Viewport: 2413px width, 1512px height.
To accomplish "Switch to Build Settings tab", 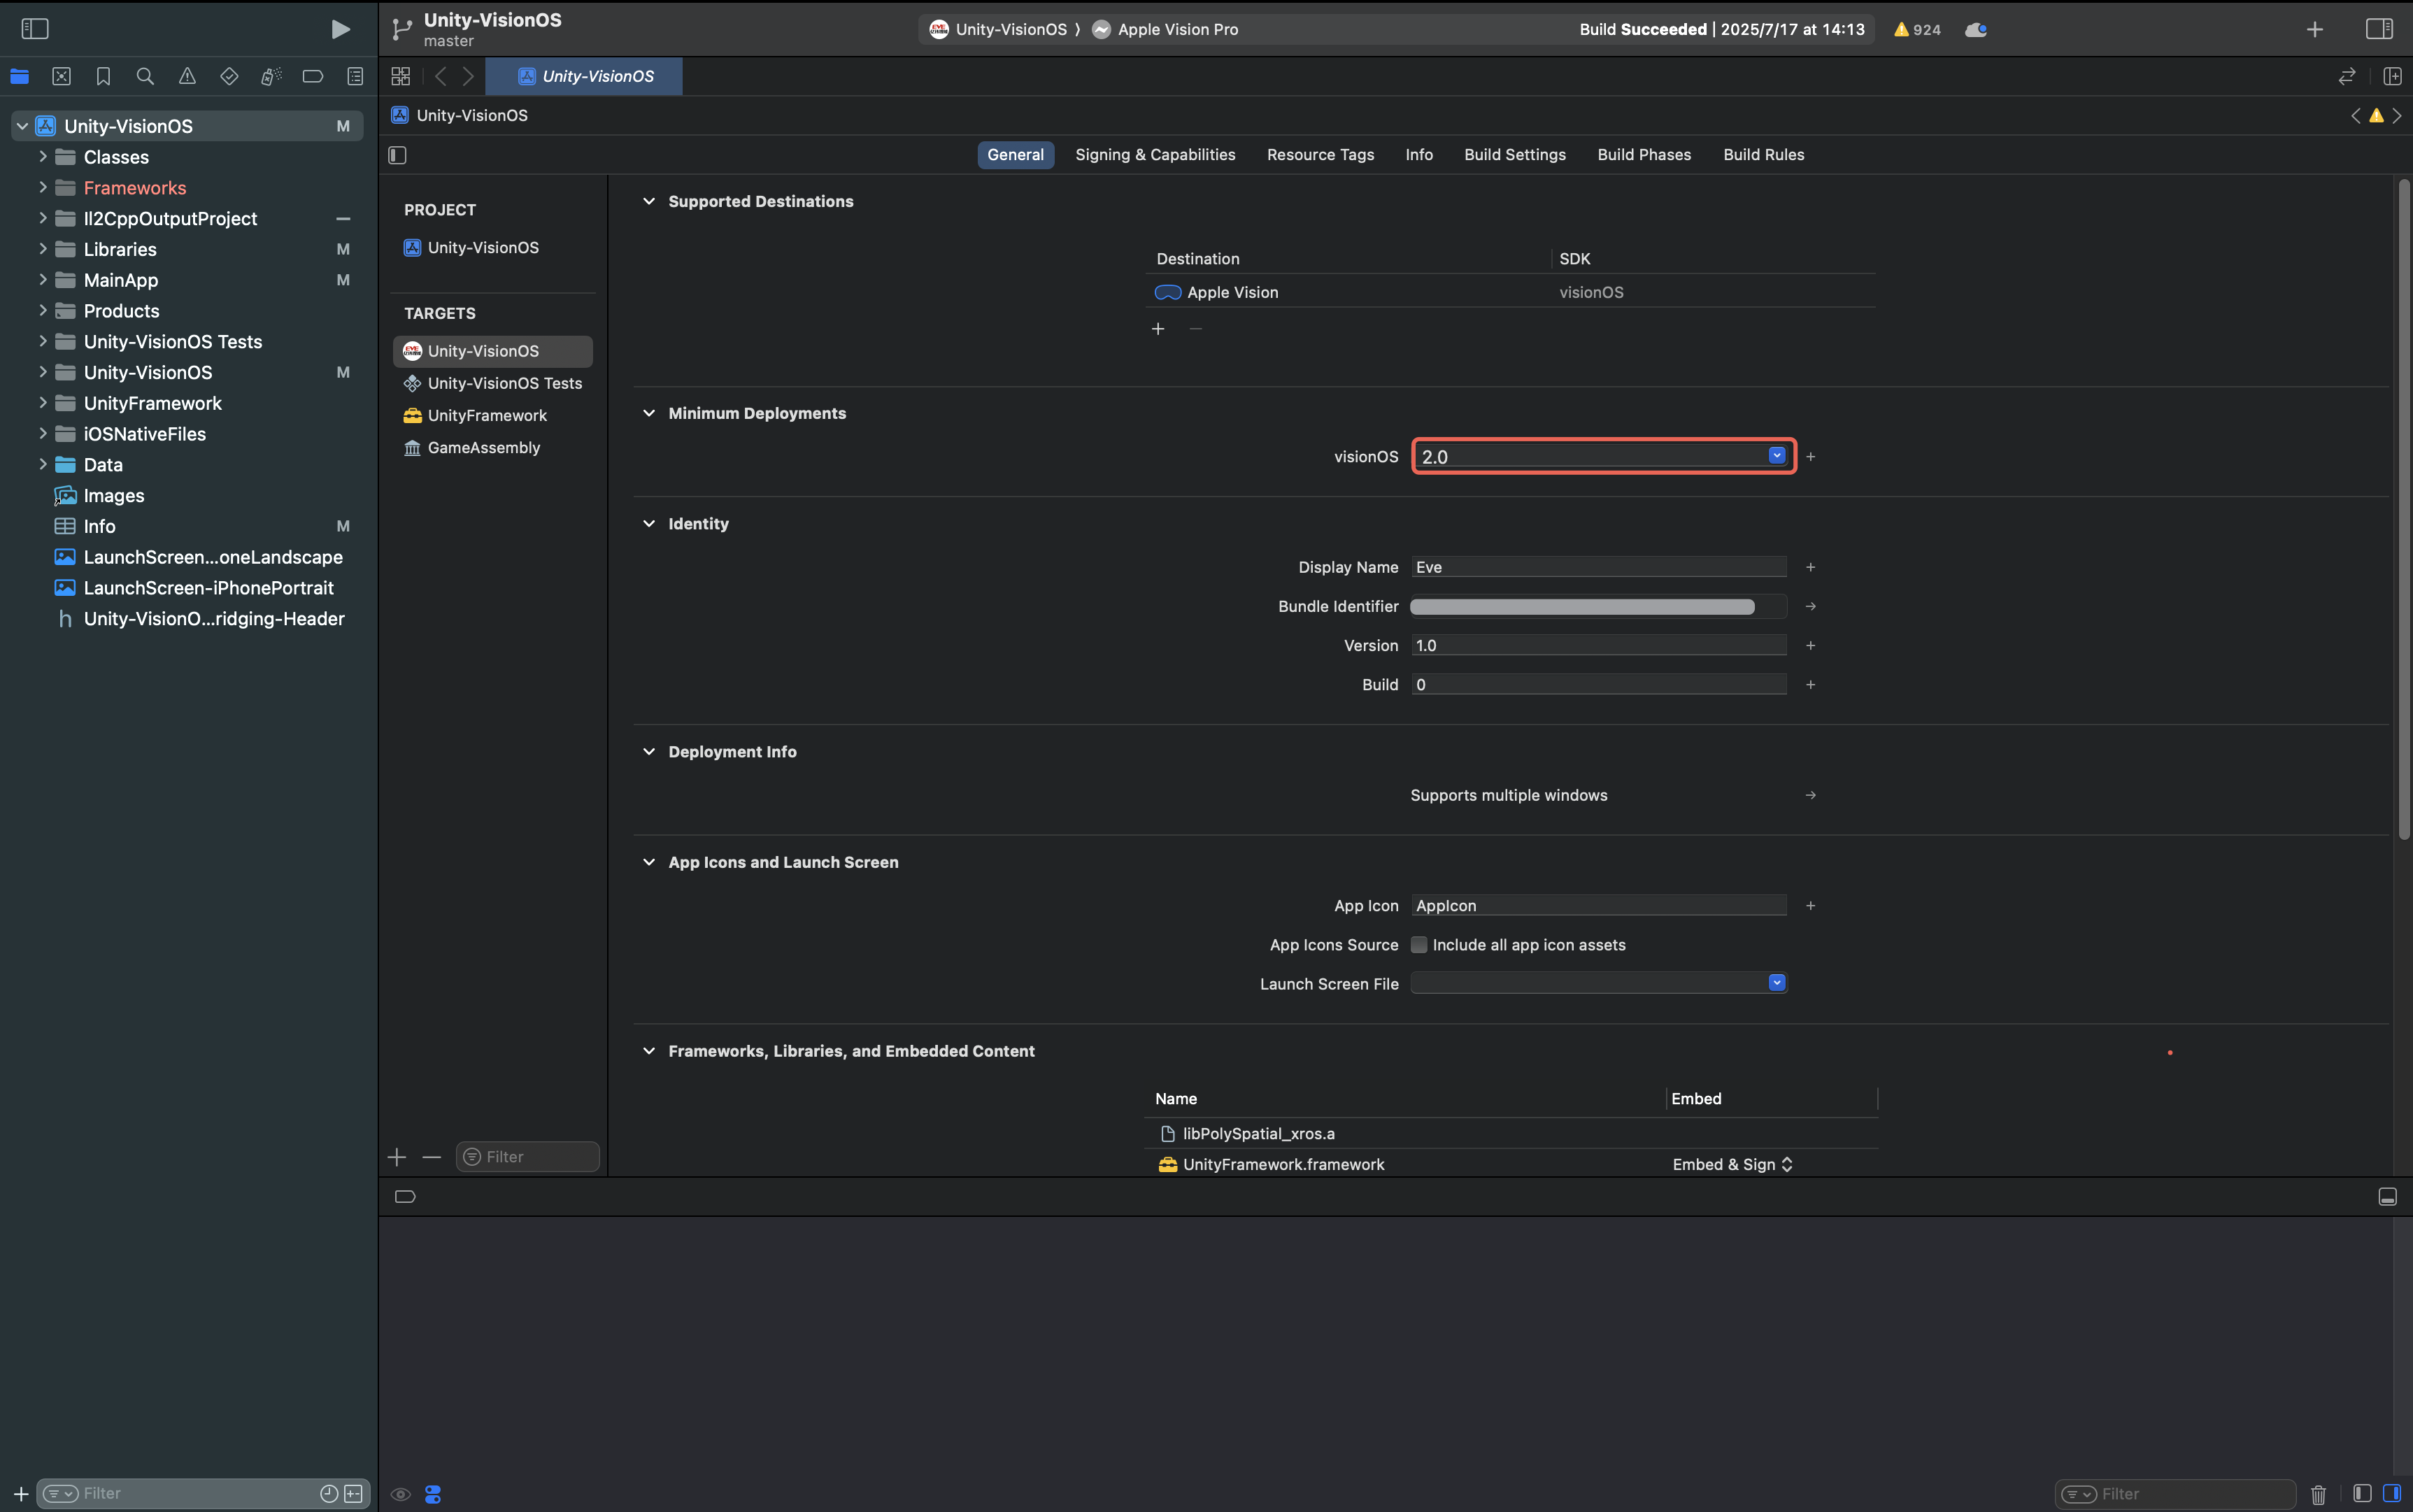I will [1515, 155].
